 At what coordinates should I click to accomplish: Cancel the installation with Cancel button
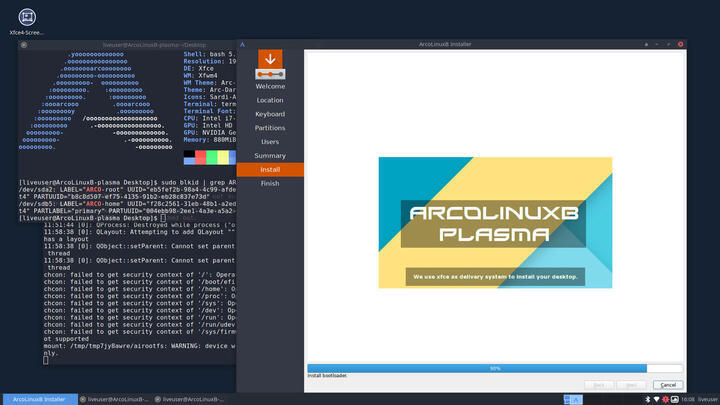(x=668, y=385)
